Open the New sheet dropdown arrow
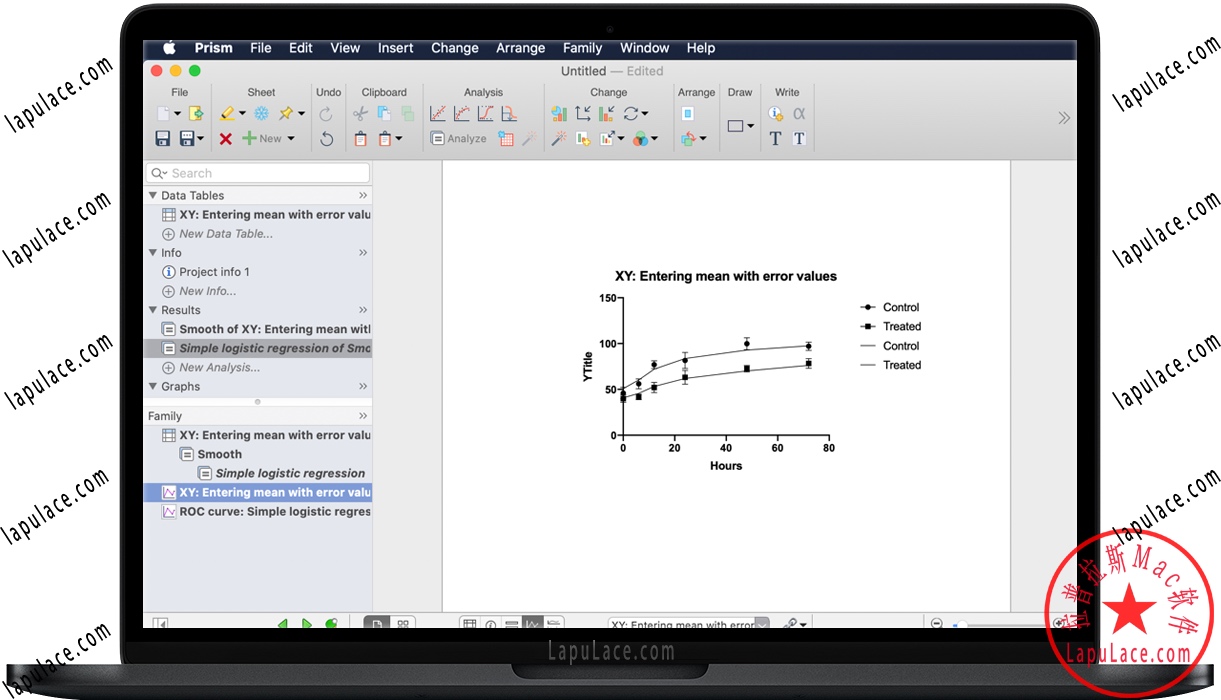Screen dimensions: 1221x700 click(291, 139)
